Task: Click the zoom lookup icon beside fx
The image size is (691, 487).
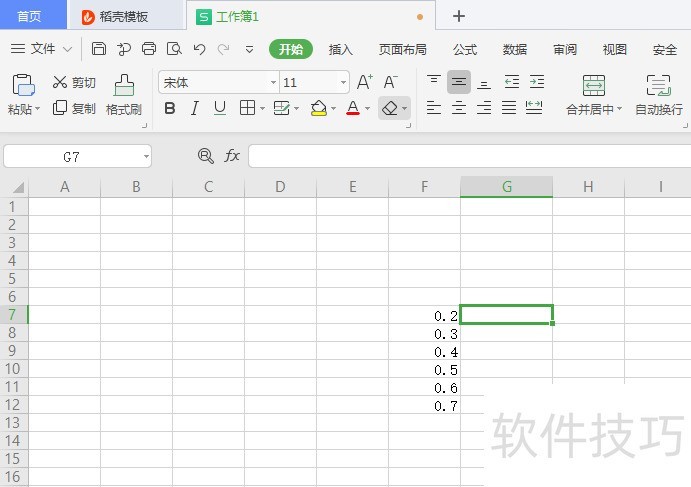Action: 205,156
